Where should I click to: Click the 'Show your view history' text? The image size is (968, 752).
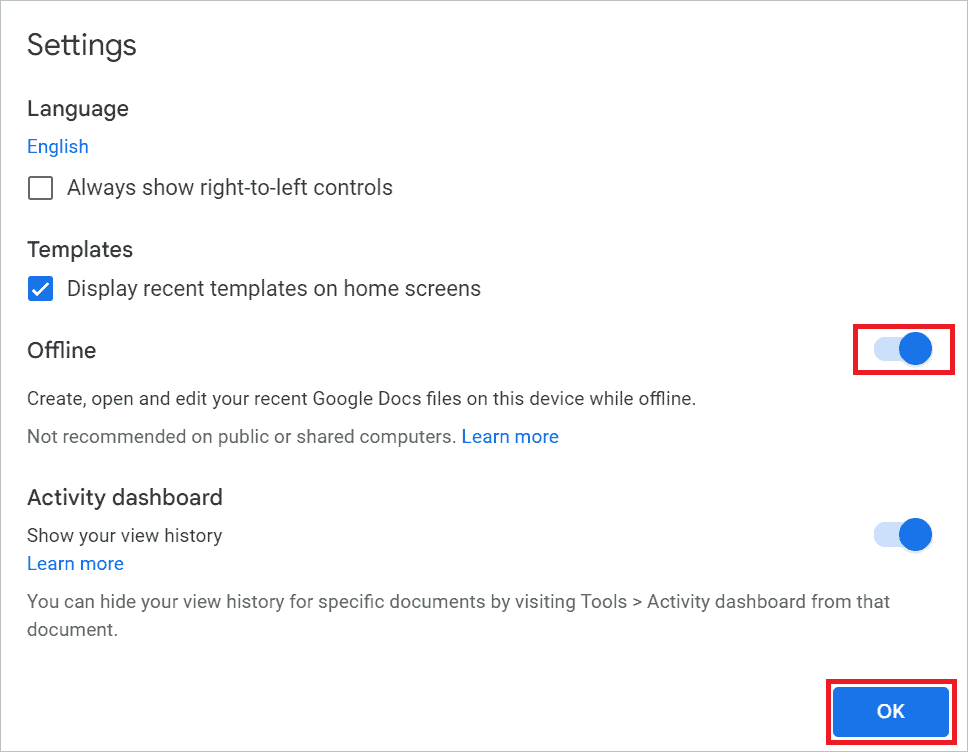coord(125,536)
